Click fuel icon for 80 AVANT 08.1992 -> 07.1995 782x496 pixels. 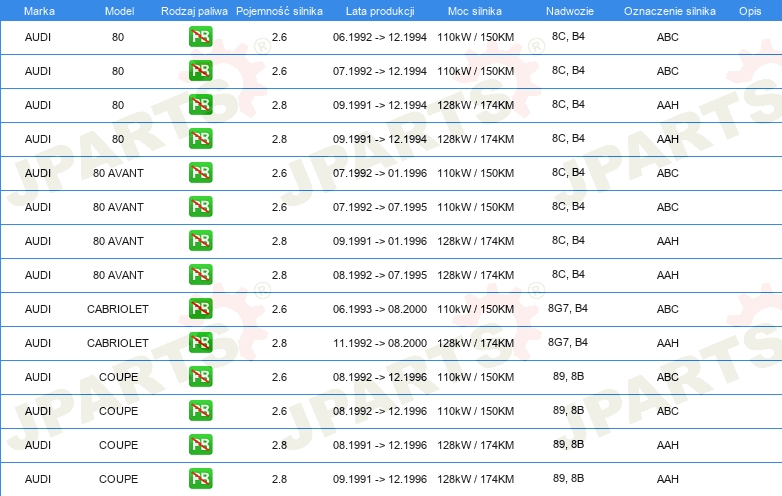click(x=200, y=275)
